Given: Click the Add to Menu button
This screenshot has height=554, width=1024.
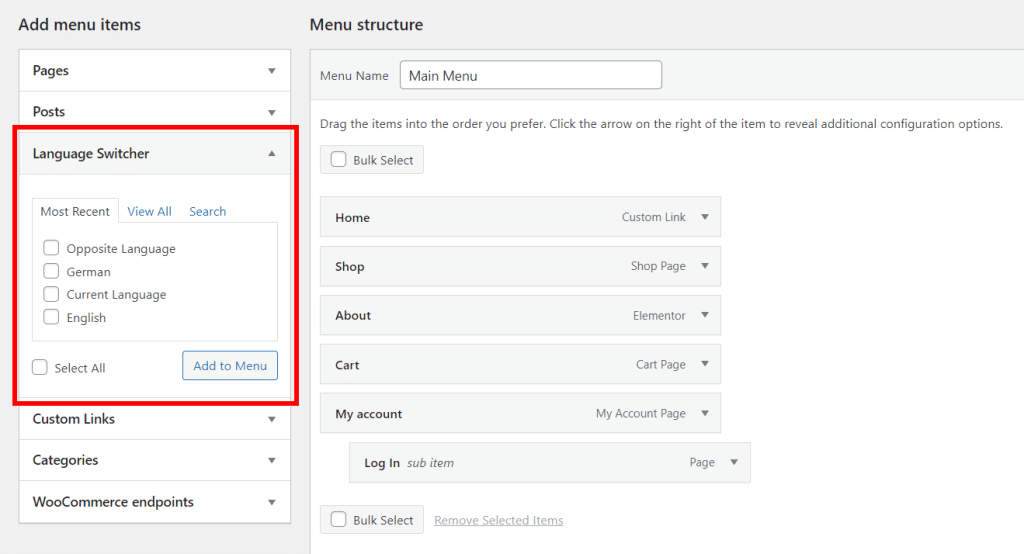Looking at the screenshot, I should tap(230, 366).
